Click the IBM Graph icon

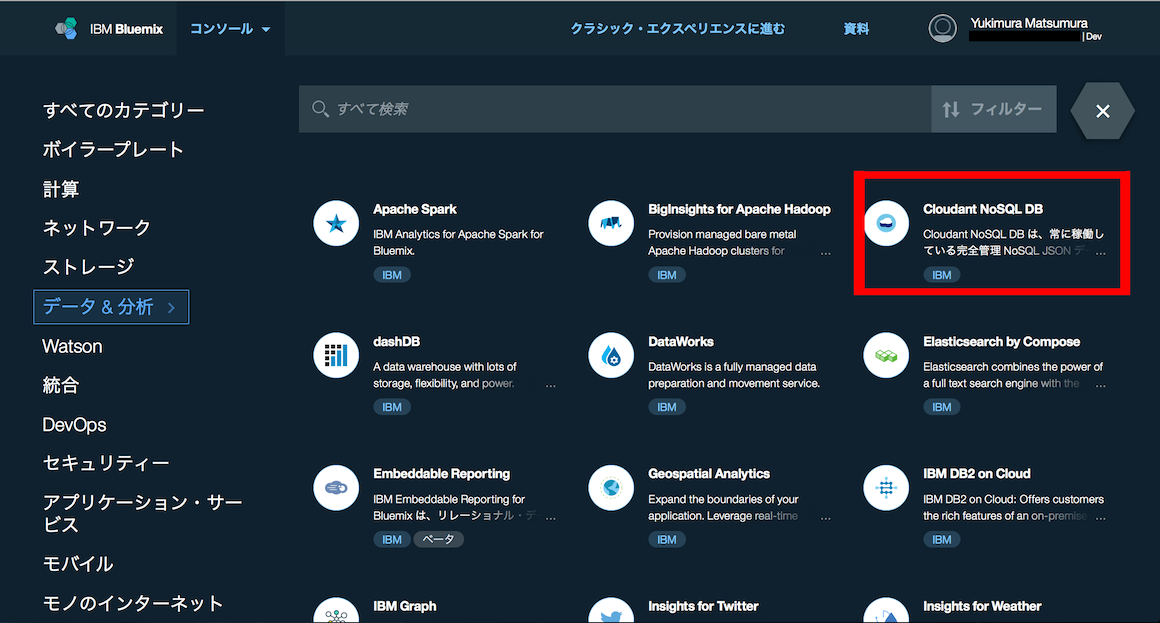tap(336, 611)
